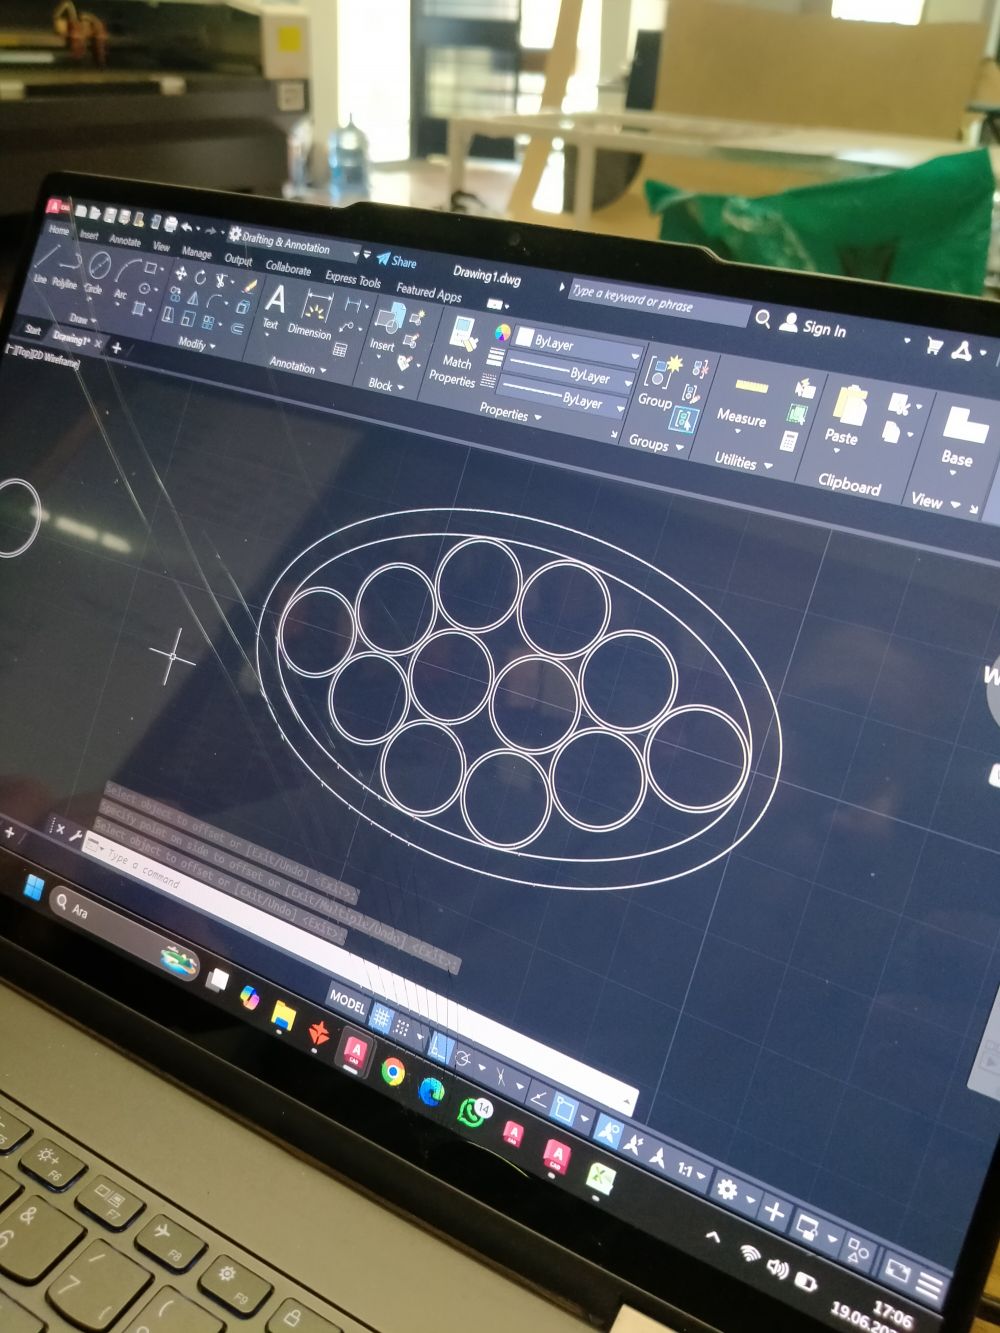
Task: Expand the Utilities panel
Action: [x=743, y=462]
